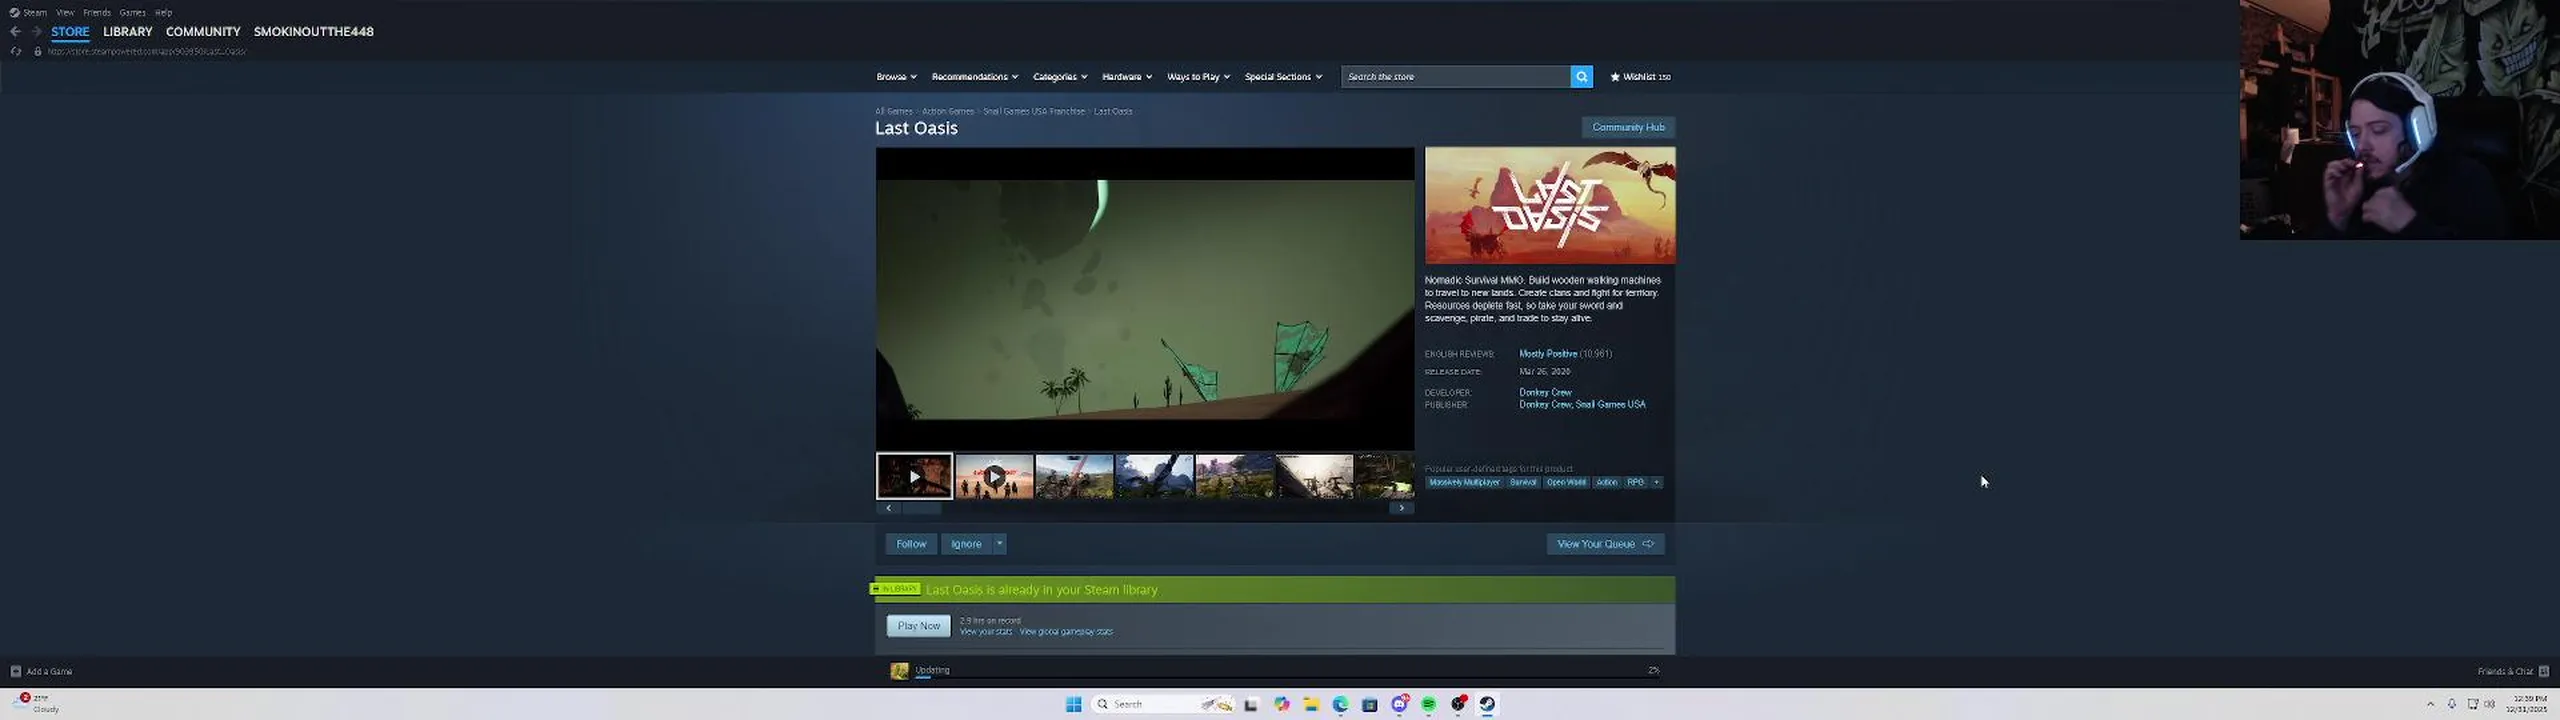Expand the Recommendations dropdown
Image resolution: width=2560 pixels, height=720 pixels.
[x=975, y=77]
